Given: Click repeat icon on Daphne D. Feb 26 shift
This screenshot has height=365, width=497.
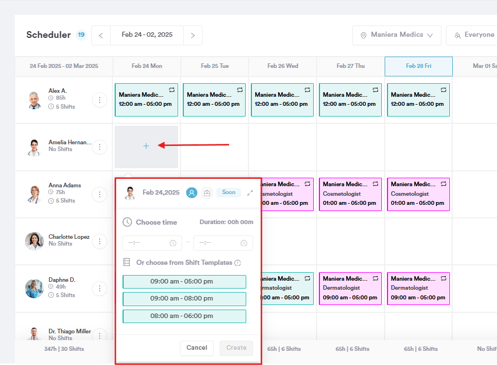Looking at the screenshot, I should click(x=307, y=278).
